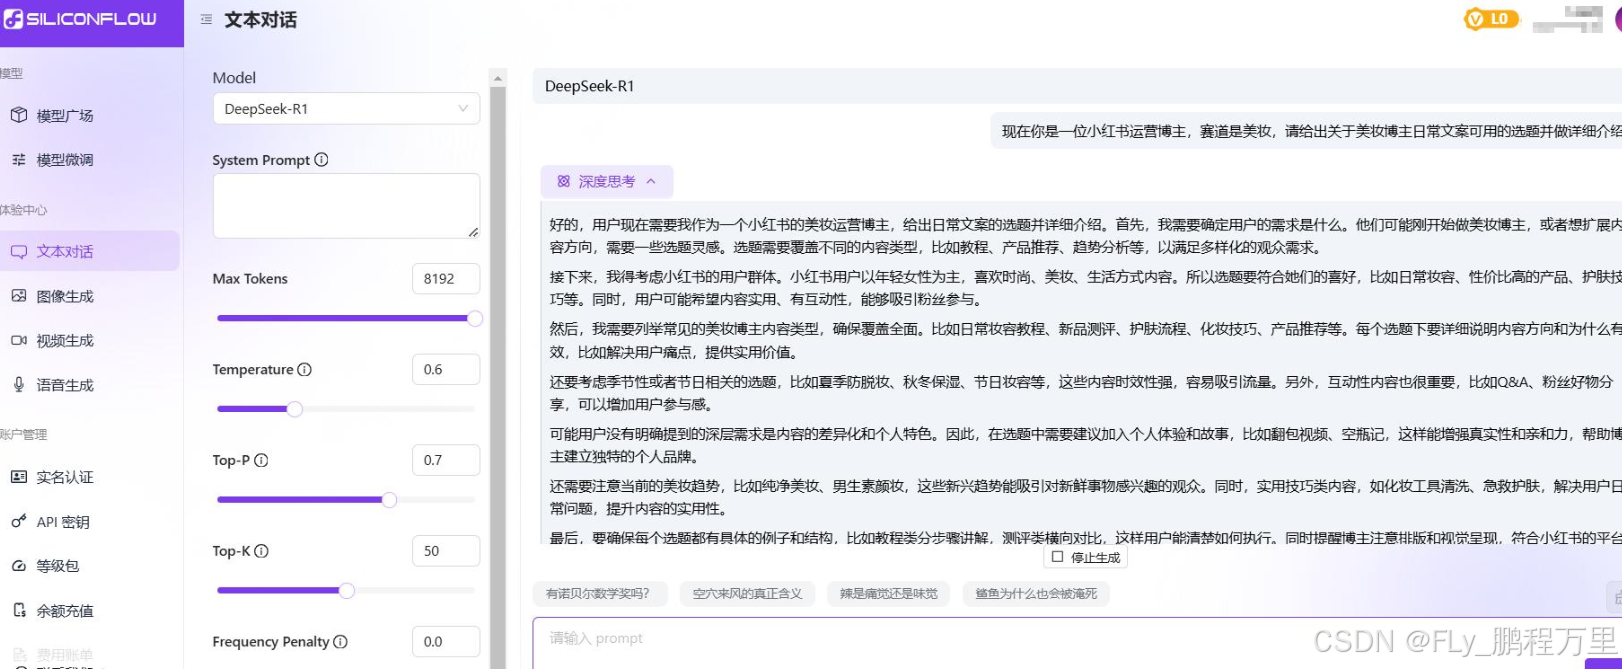Screen dimensions: 1622x669
Task: Click the 深度思考 atom icon
Action: pyautogui.click(x=564, y=182)
